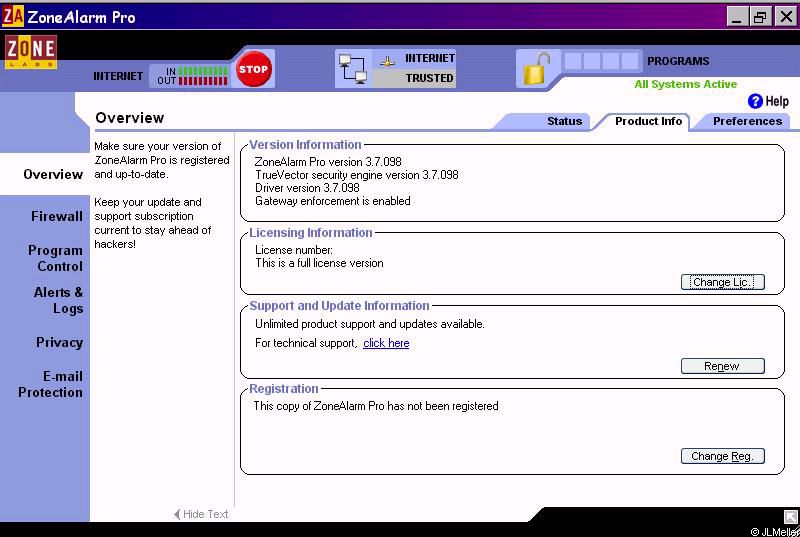Click the networked computers icon

[353, 69]
